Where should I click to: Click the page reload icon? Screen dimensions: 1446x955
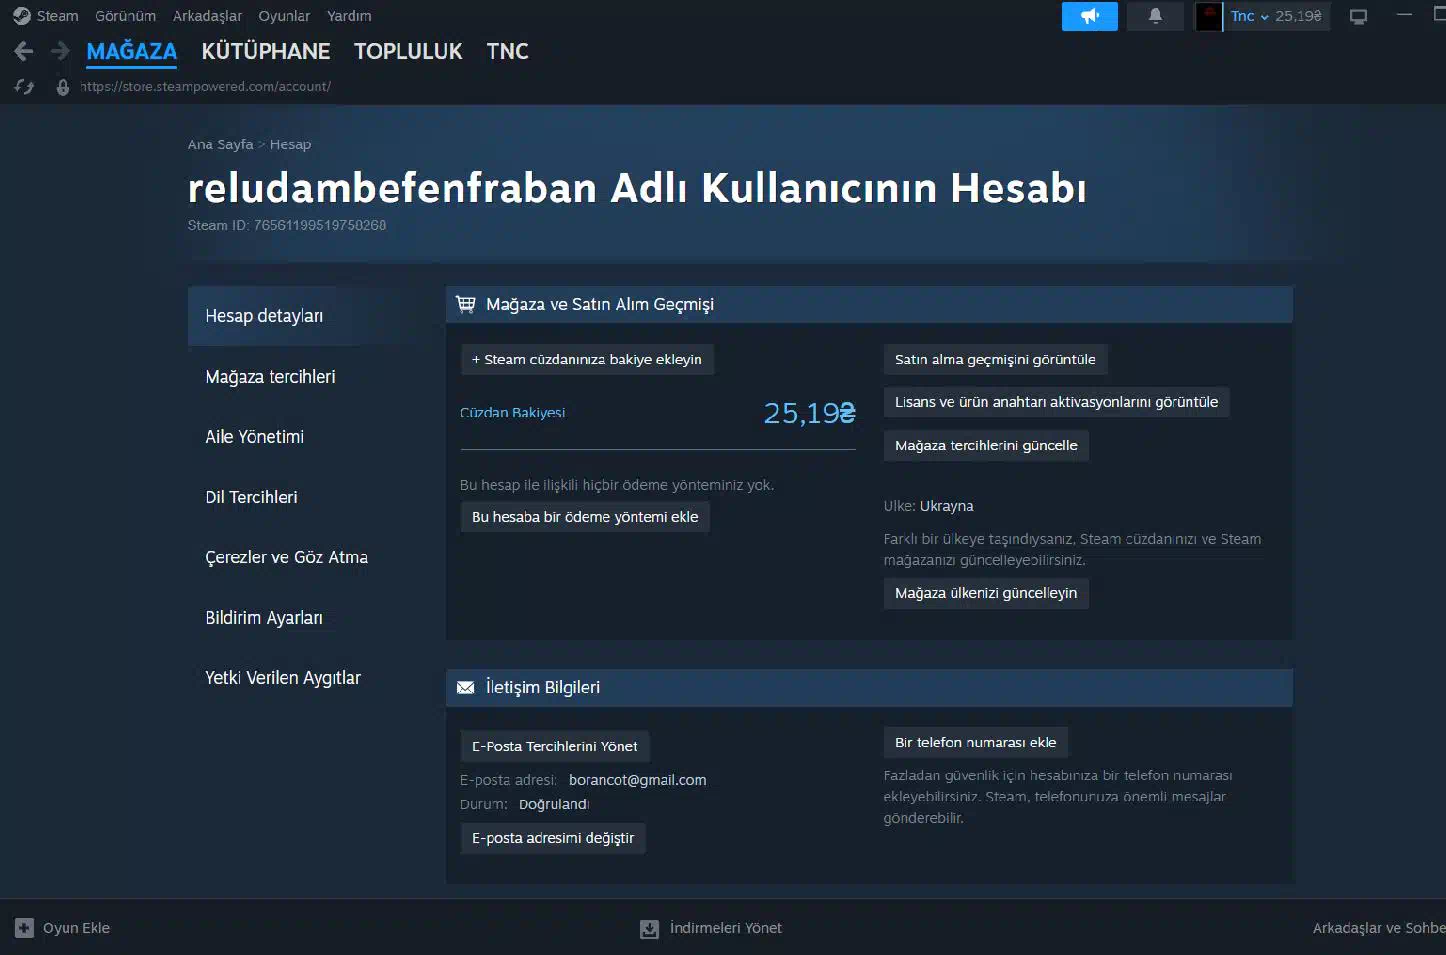tap(24, 87)
